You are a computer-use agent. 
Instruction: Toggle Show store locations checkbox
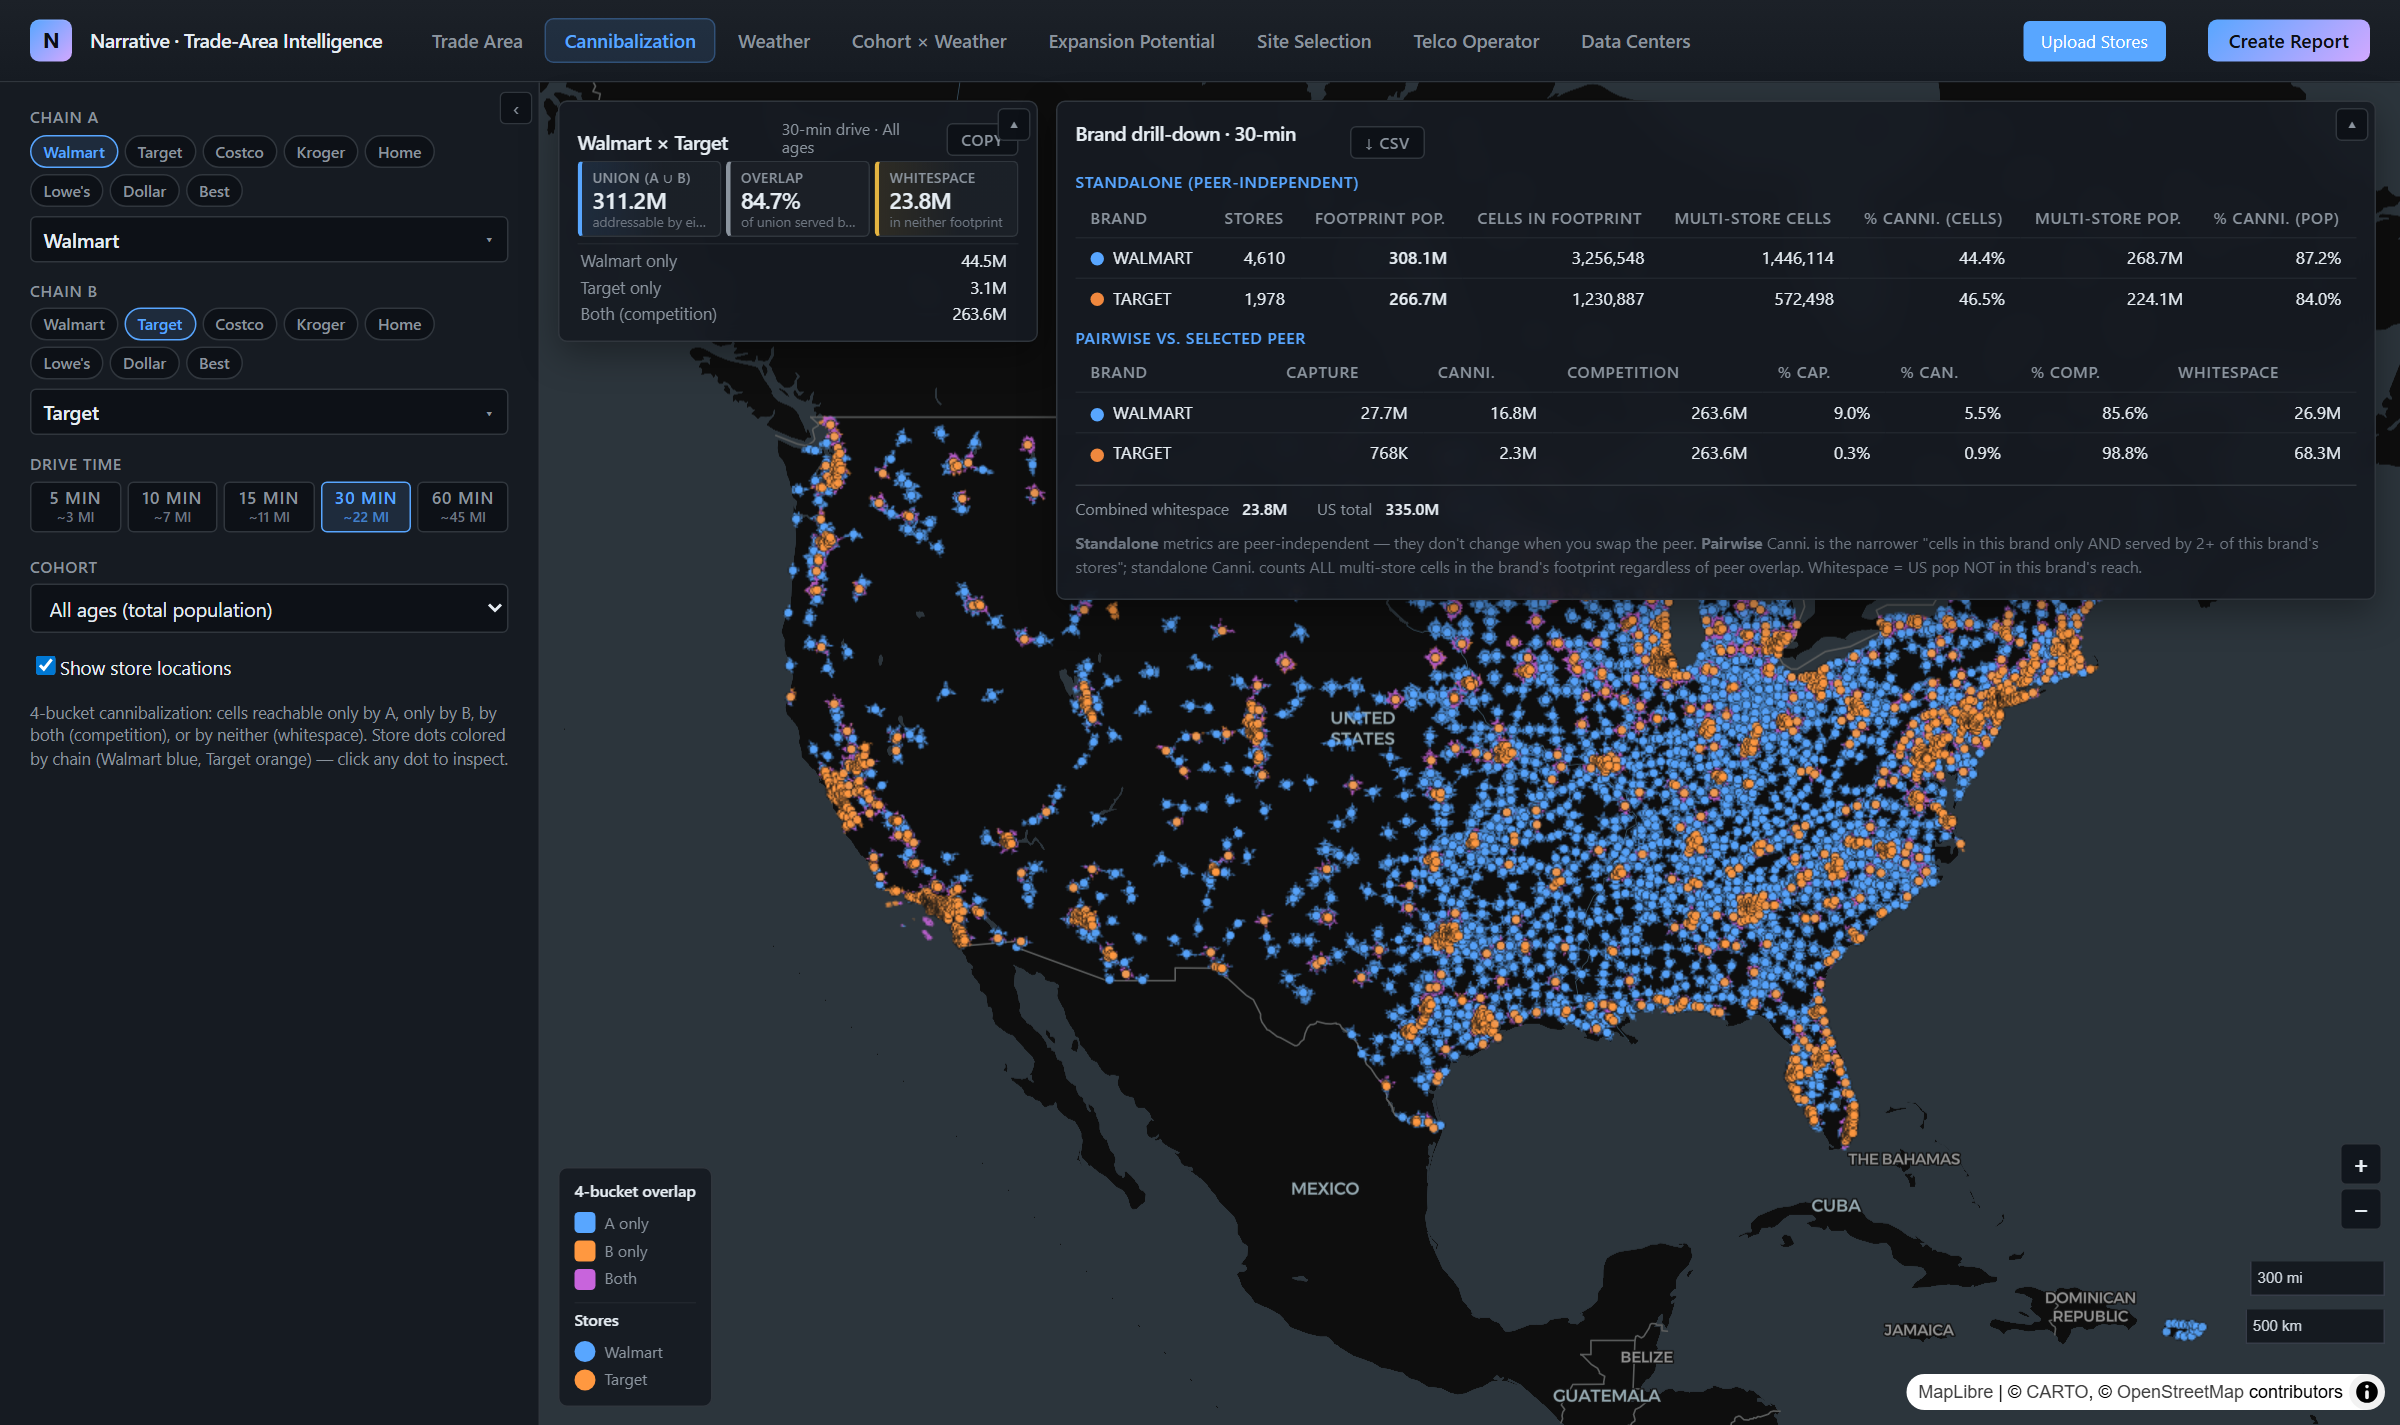point(46,666)
